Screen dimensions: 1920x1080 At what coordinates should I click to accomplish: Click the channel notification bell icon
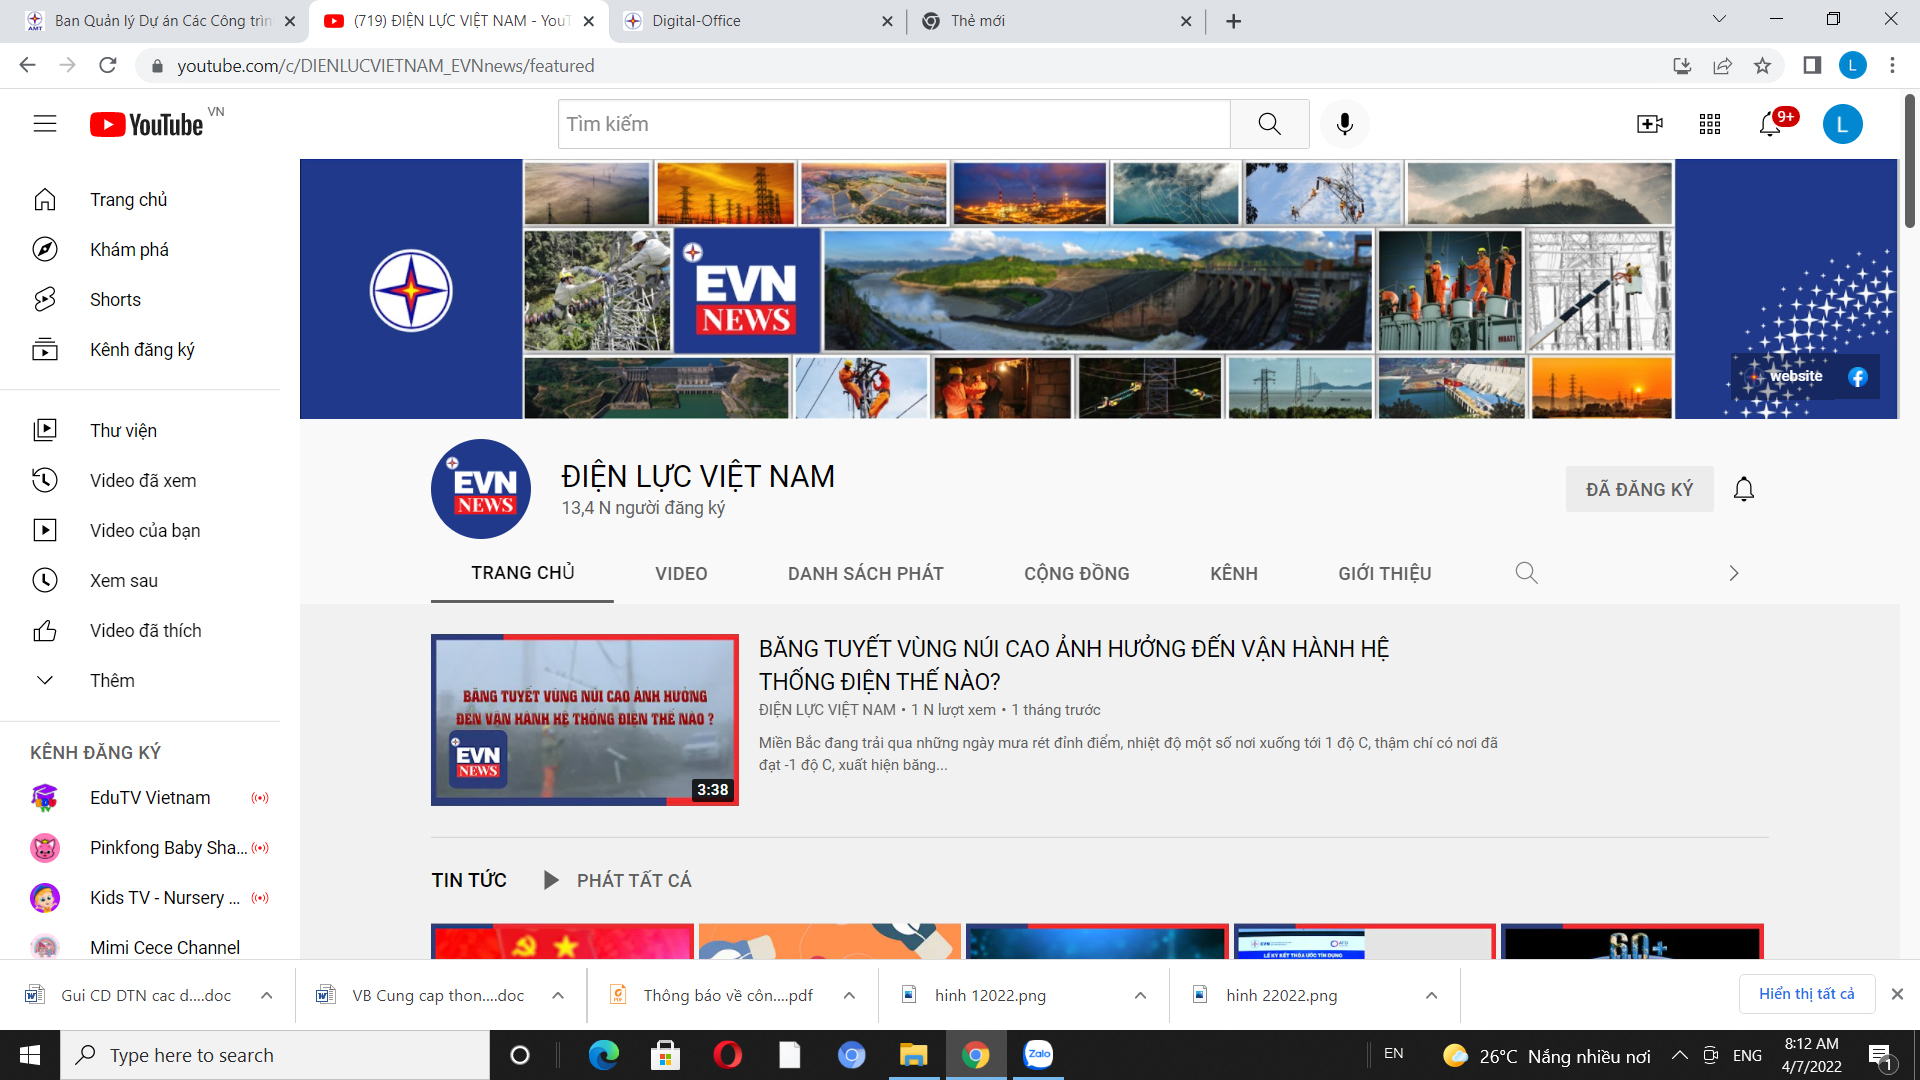(1744, 489)
